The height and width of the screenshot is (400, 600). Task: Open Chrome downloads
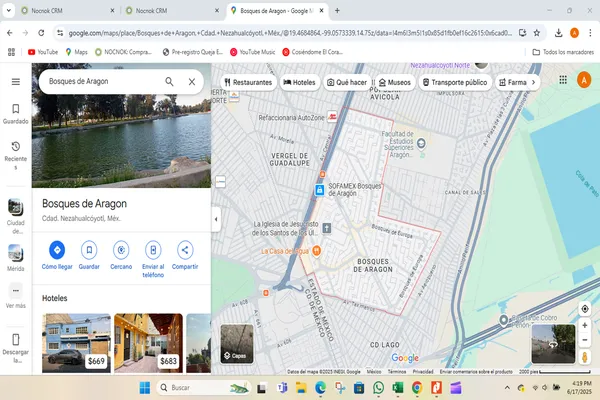558,33
